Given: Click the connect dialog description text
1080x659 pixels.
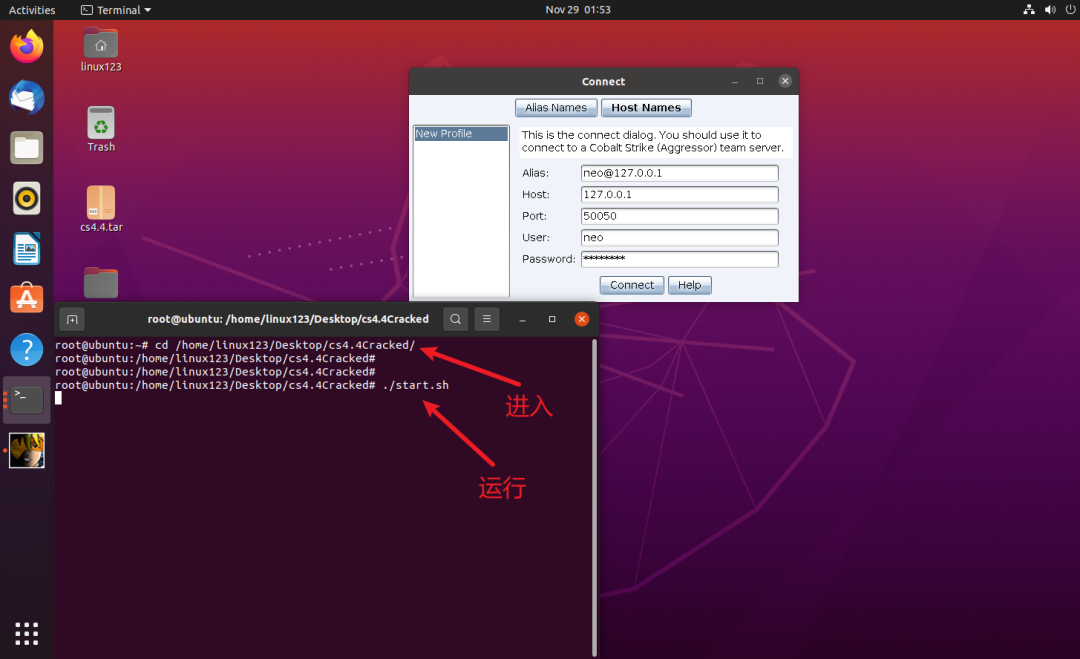Looking at the screenshot, I should 652,141.
